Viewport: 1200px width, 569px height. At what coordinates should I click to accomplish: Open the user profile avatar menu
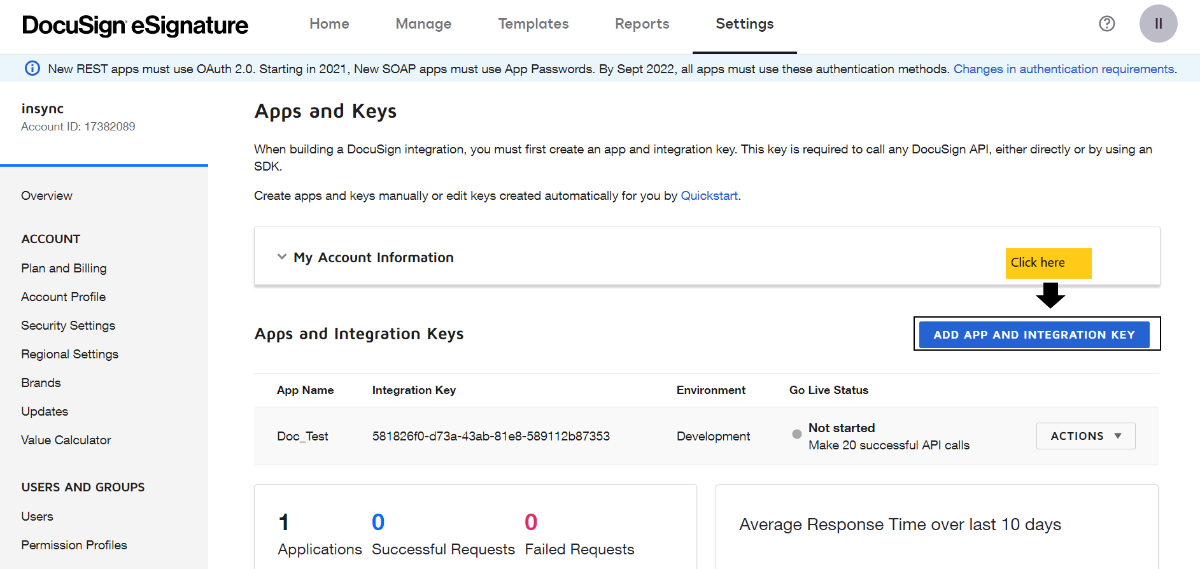tap(1158, 24)
